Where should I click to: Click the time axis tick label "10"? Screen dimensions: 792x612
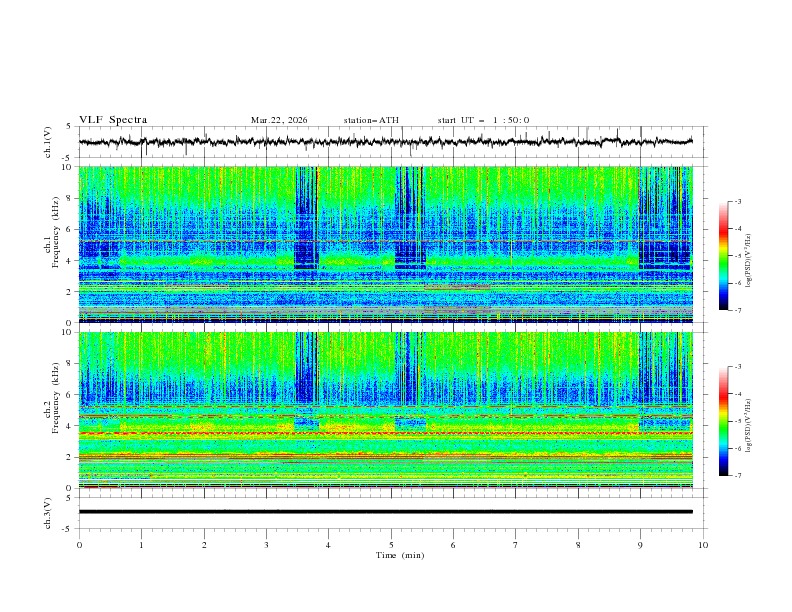pos(703,545)
